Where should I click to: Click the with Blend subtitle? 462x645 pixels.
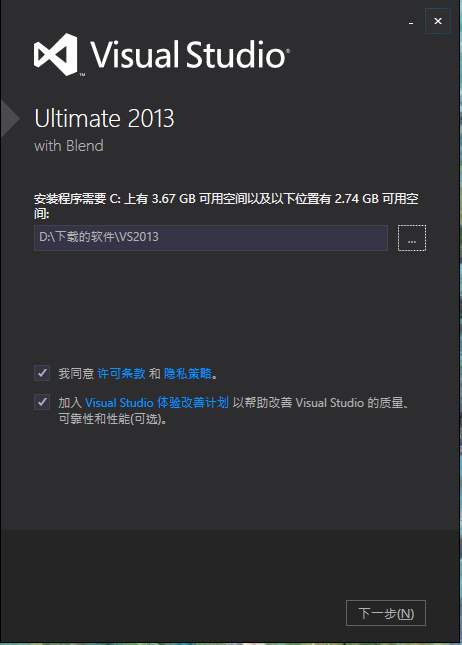click(69, 146)
